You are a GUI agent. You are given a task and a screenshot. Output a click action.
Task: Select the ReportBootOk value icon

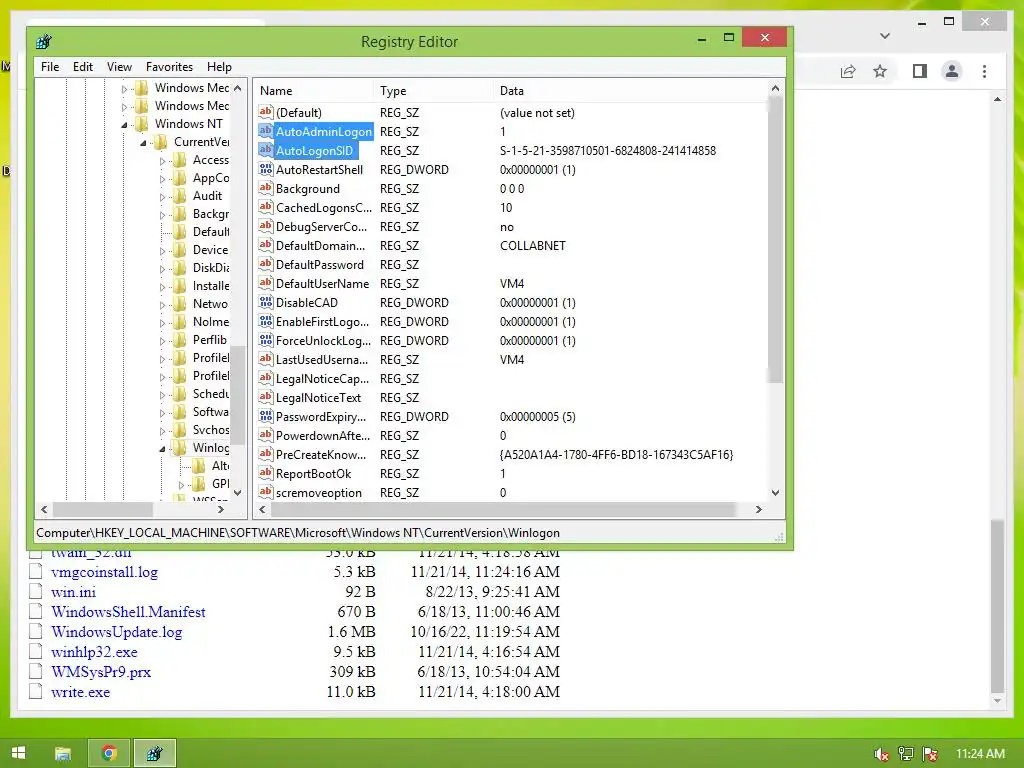265,473
